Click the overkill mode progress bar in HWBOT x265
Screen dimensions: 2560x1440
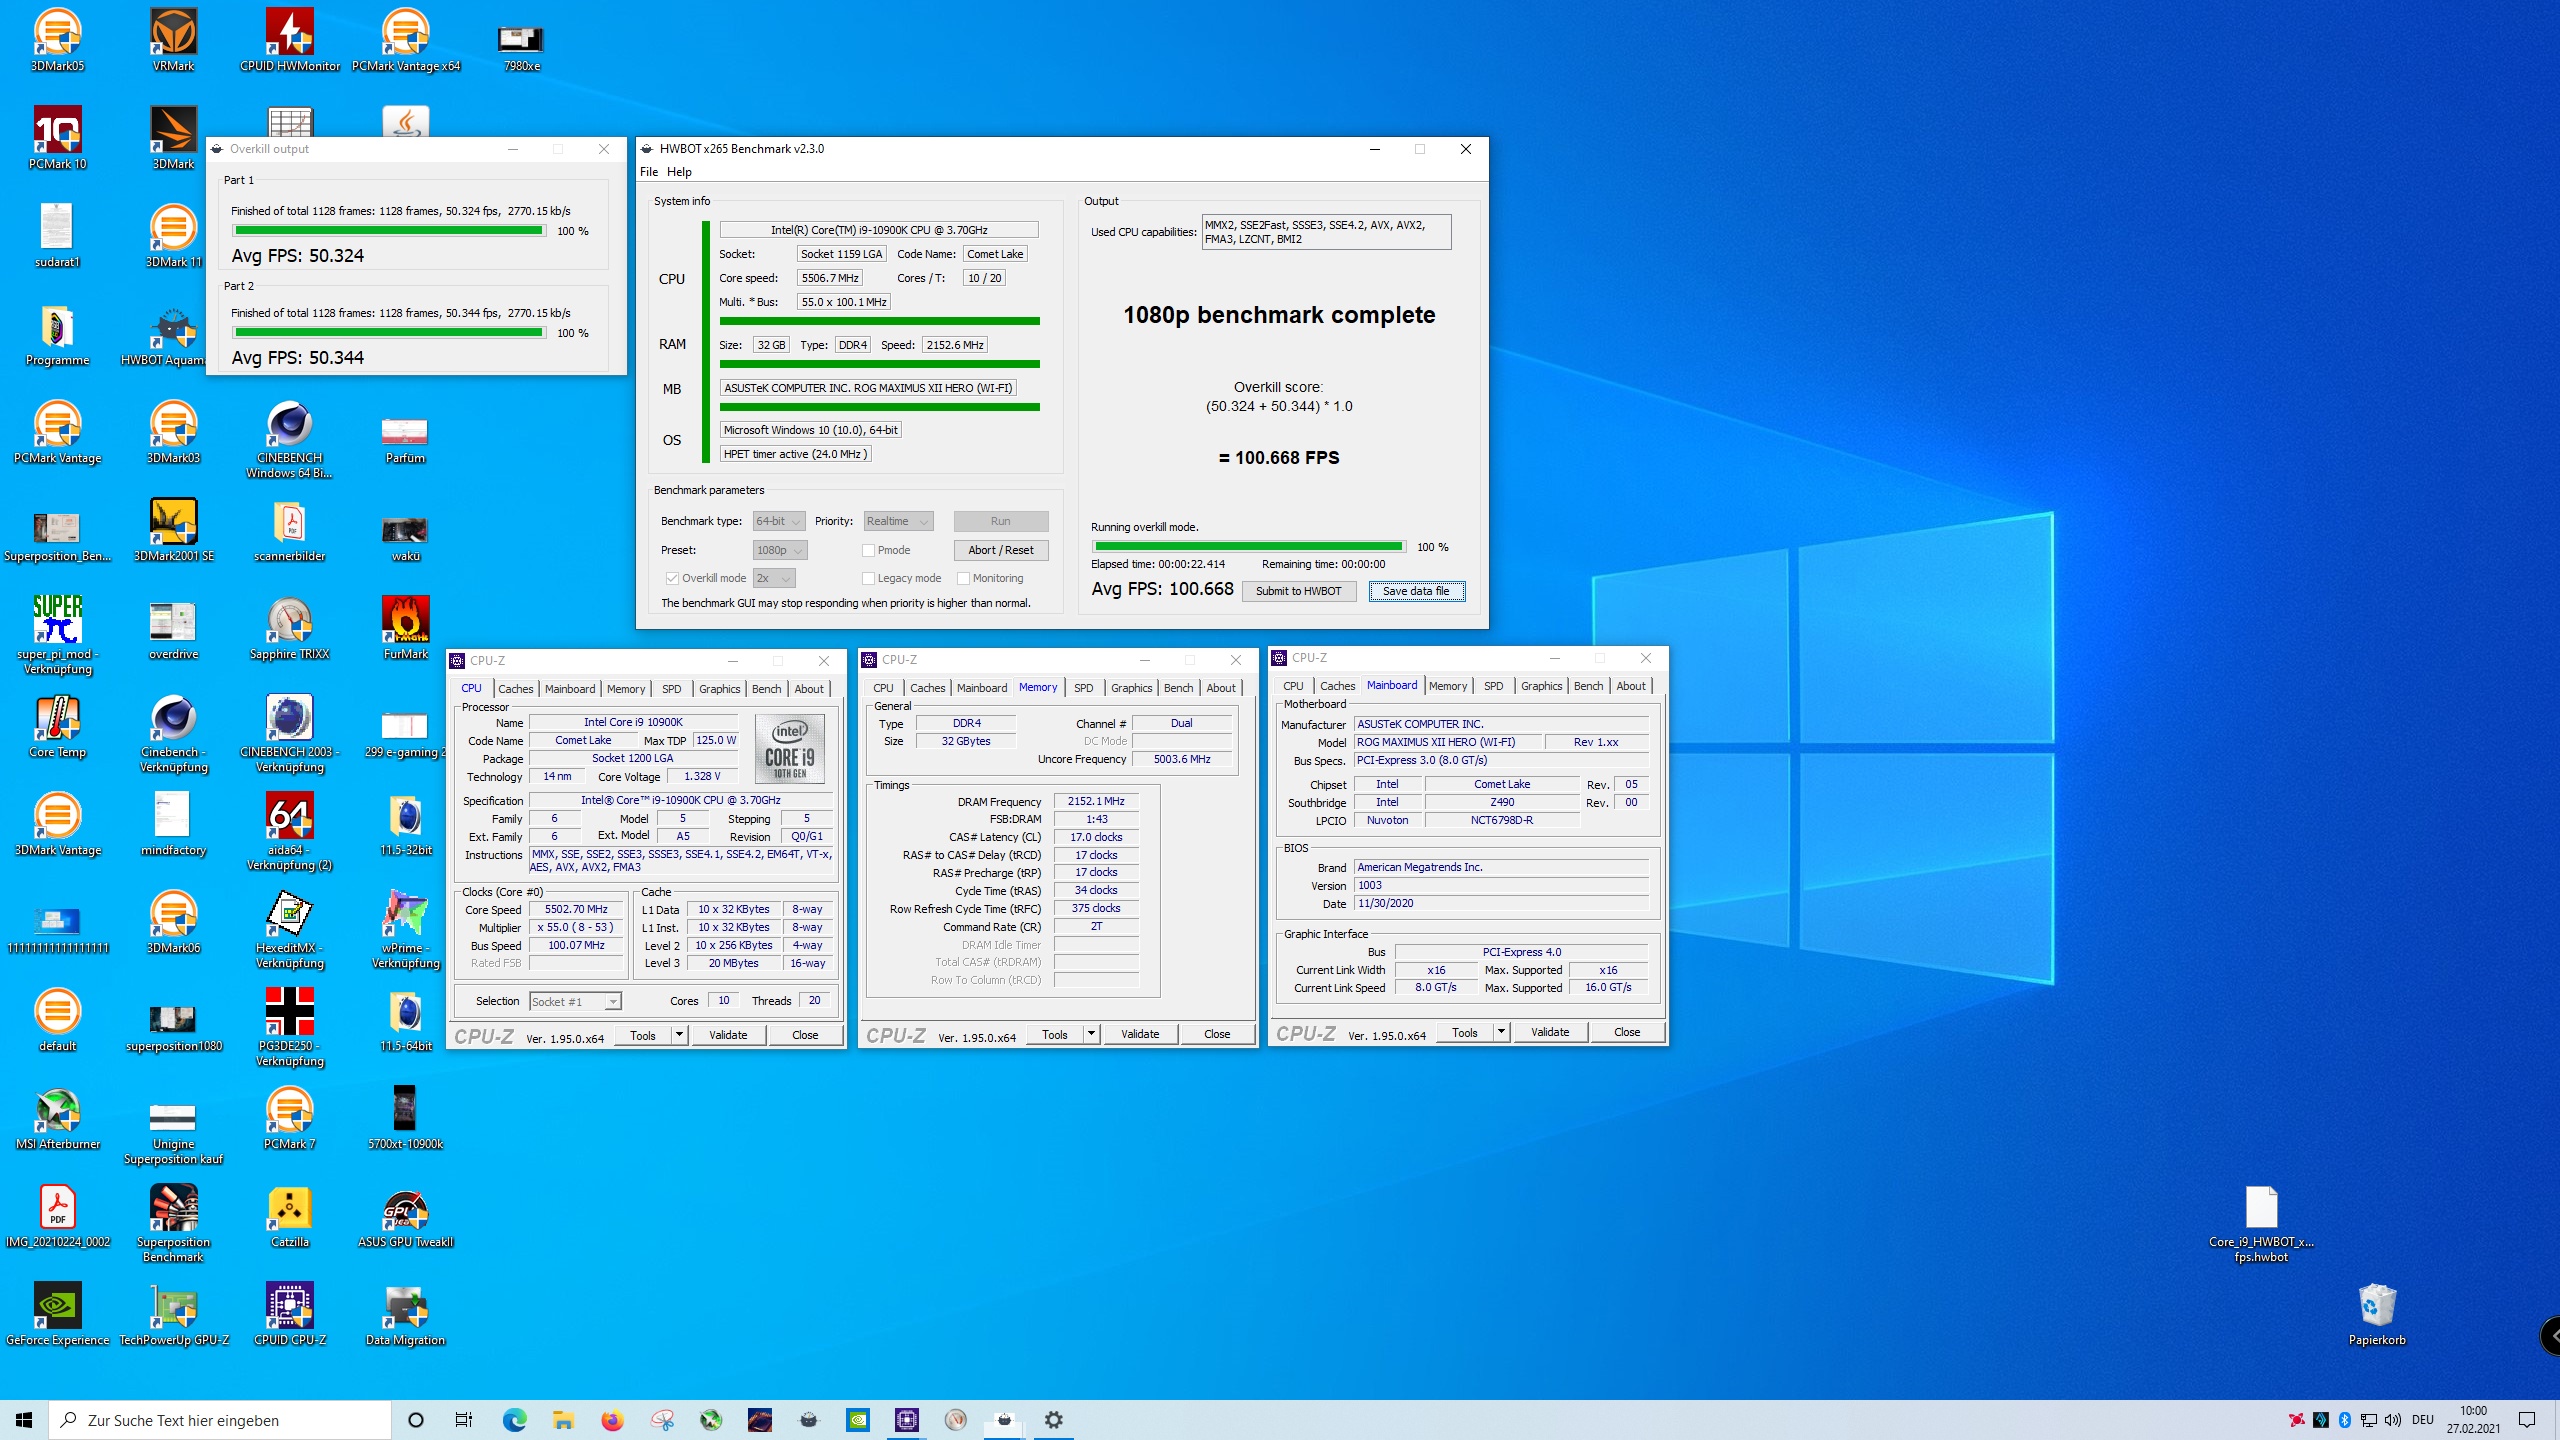[x=1248, y=547]
